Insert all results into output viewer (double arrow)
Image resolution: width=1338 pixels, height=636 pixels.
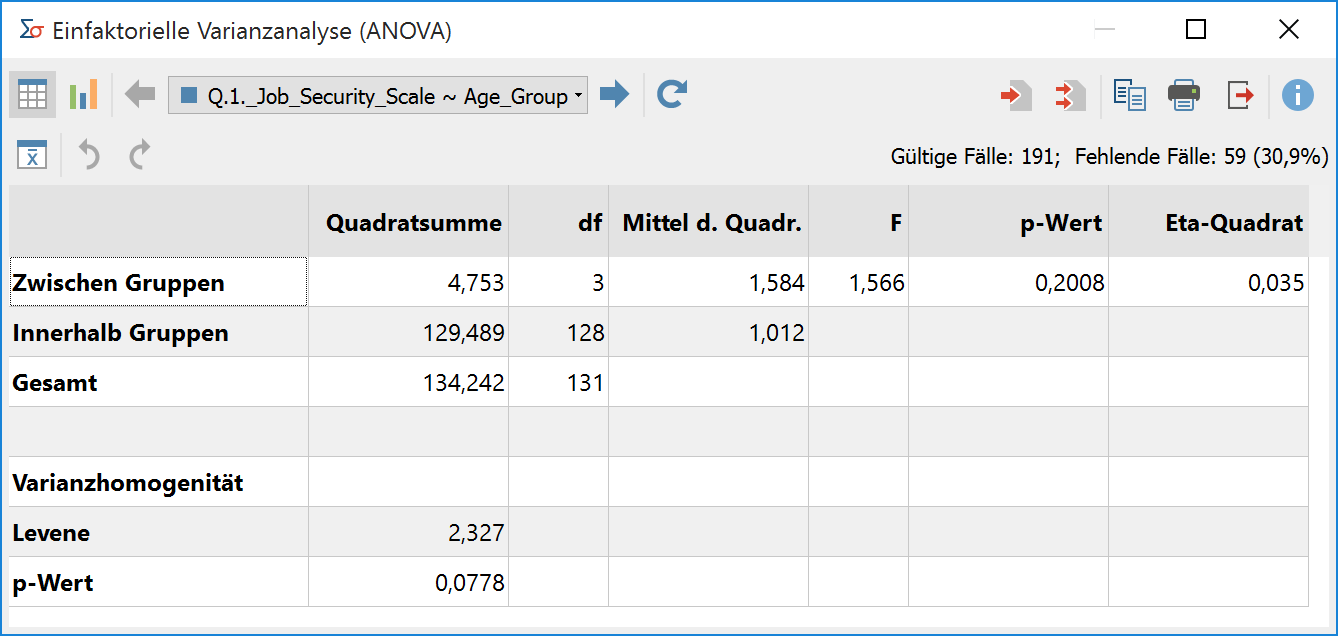[x=1070, y=96]
